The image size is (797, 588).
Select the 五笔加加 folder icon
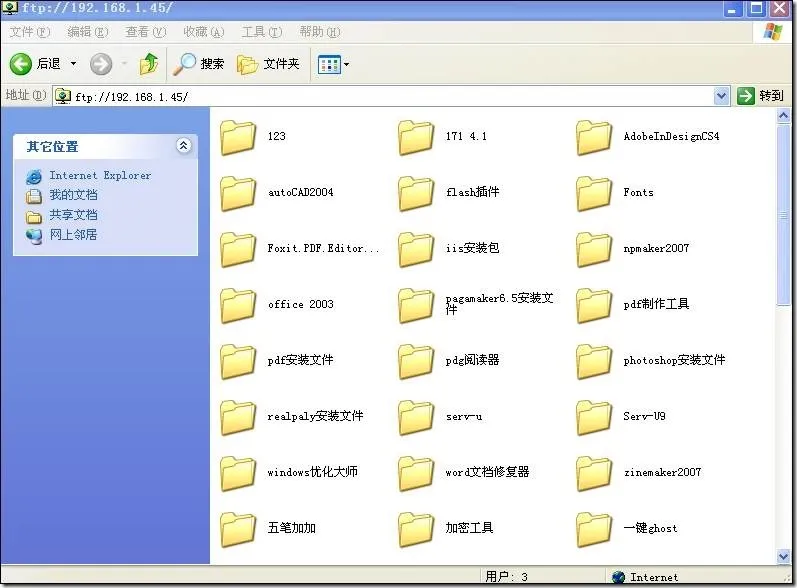coord(237,529)
